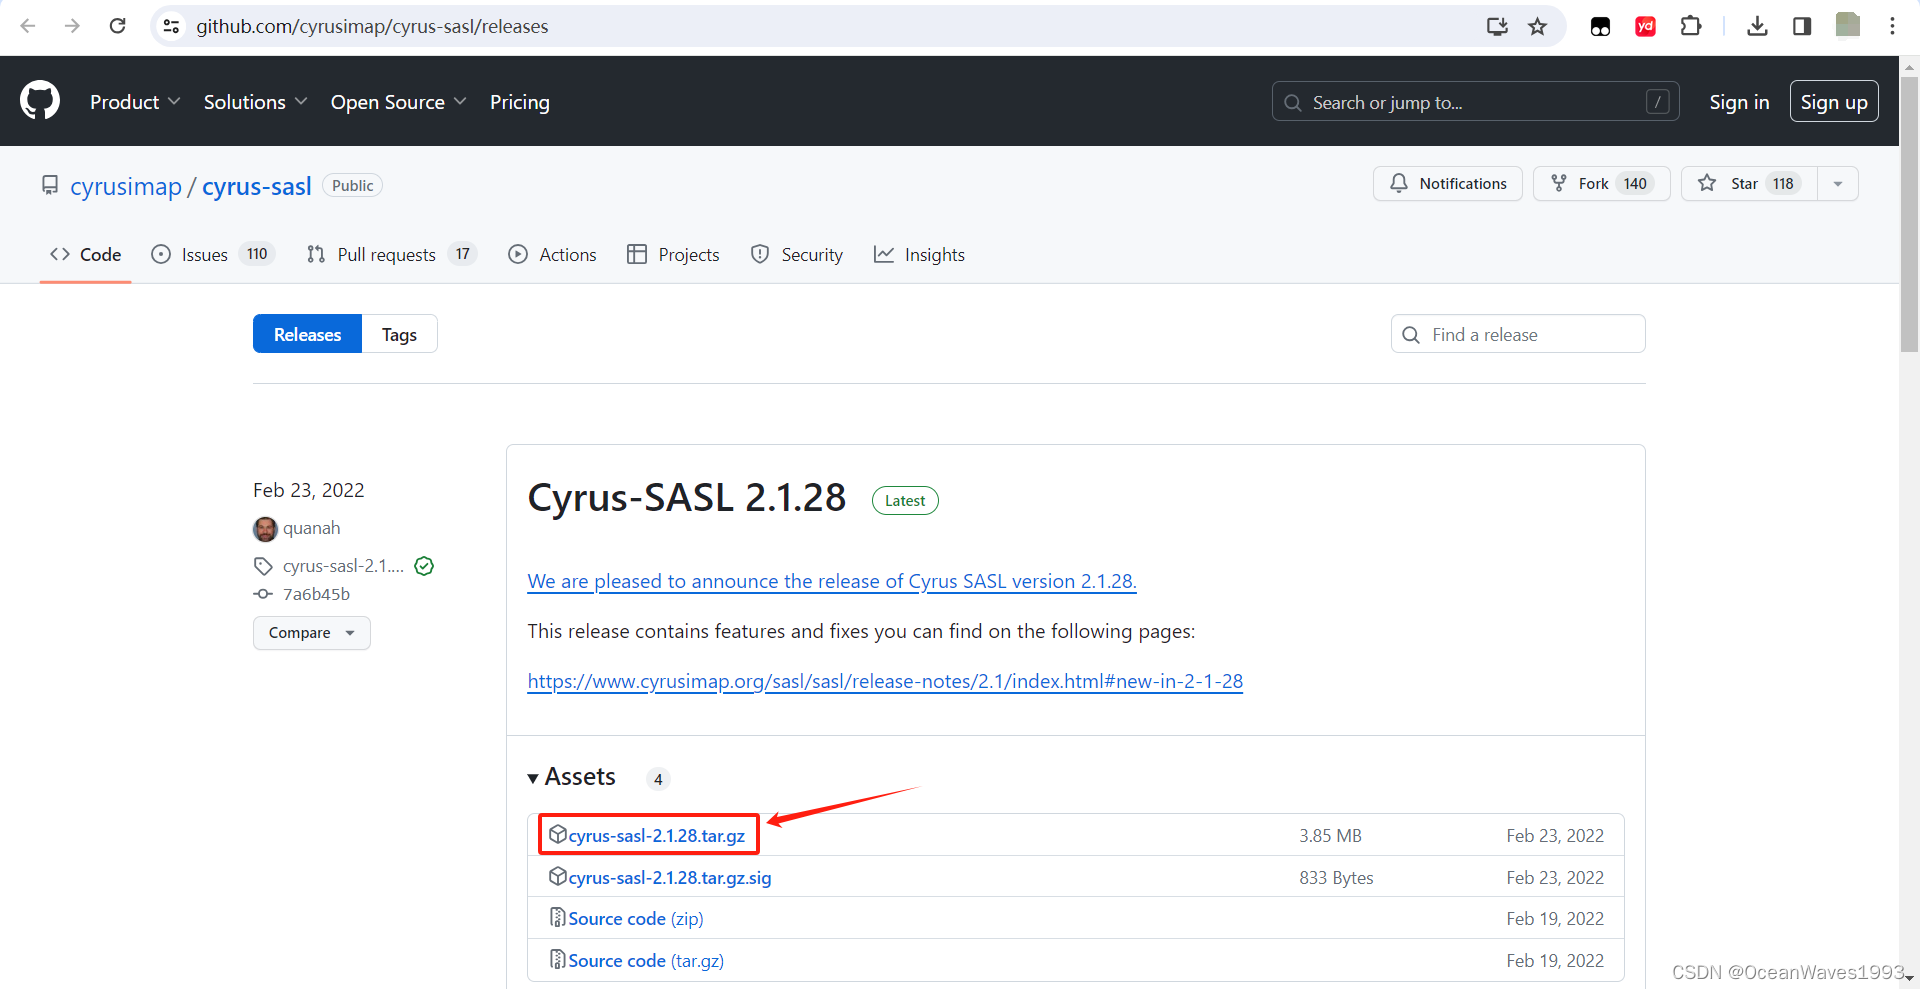Open the cyrusimap.org release notes URL
Viewport: 1920px width, 989px height.
885,681
